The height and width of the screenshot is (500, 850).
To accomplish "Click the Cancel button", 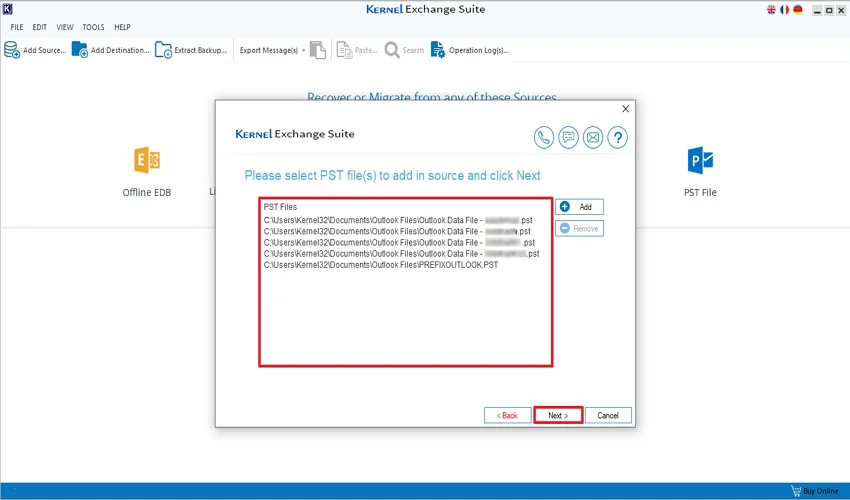I will click(x=608, y=415).
